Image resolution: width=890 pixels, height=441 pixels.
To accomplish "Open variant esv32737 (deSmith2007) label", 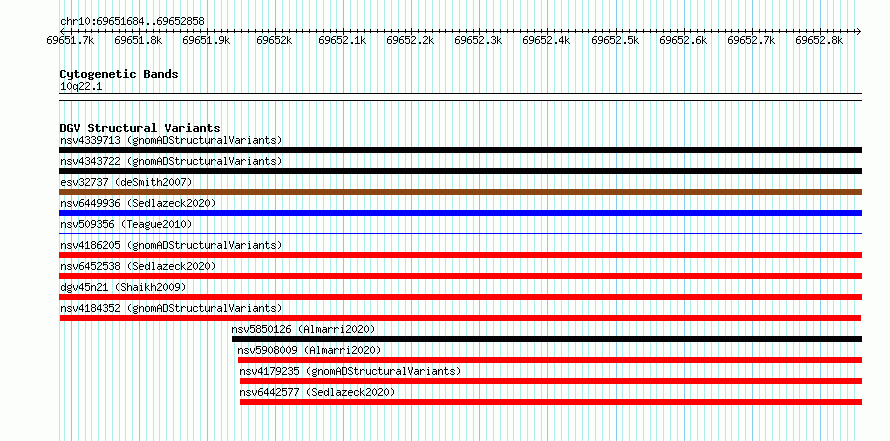I will click(126, 182).
